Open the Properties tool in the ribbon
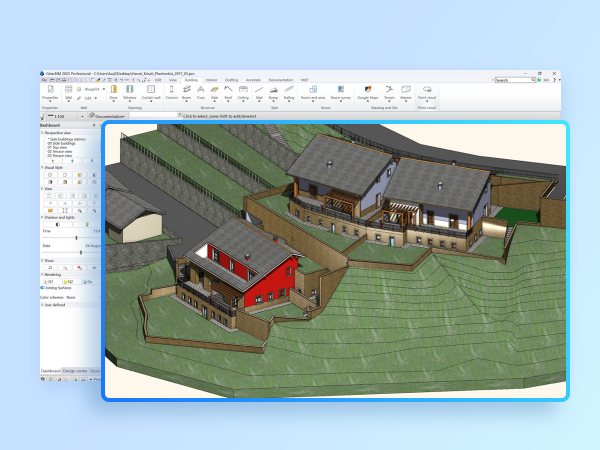 50,92
